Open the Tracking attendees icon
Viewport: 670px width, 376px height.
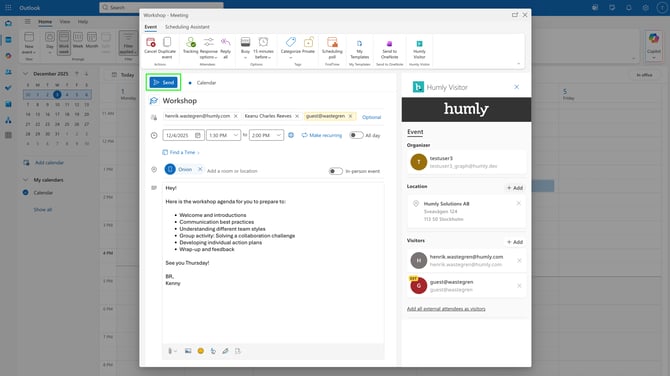(191, 42)
